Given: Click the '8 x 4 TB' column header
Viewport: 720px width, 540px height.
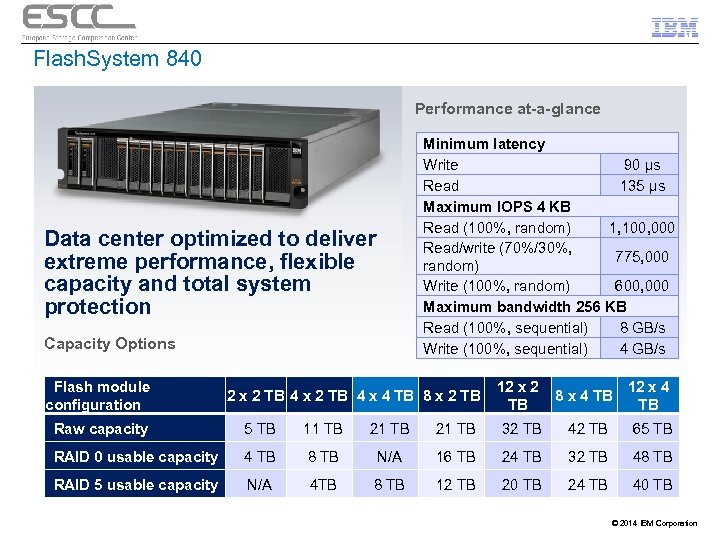Looking at the screenshot, I should tap(584, 395).
